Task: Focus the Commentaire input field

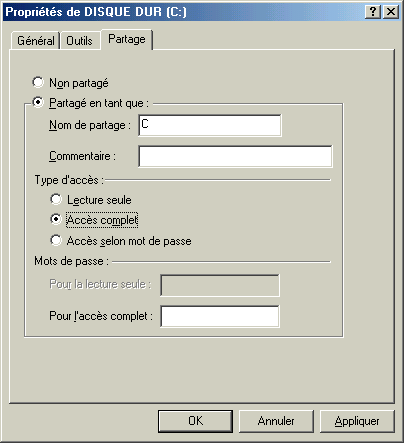Action: [x=235, y=156]
